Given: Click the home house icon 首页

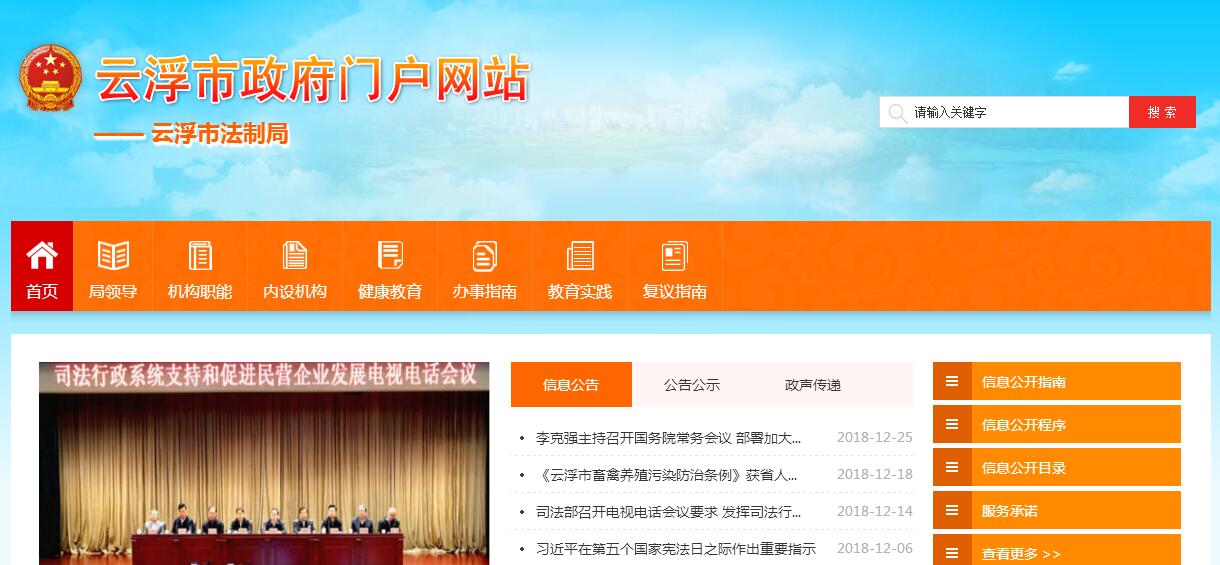Looking at the screenshot, I should (42, 255).
